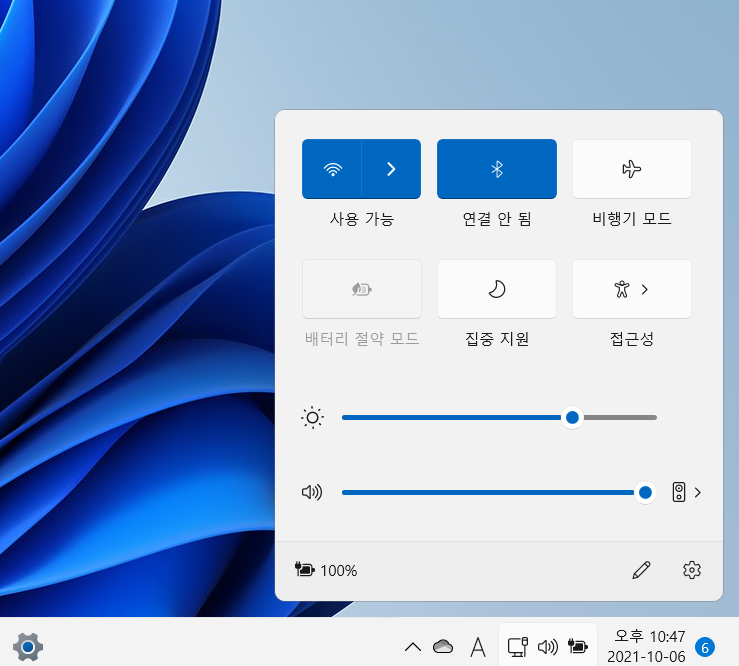Mute sound via speaker icon in panel
The image size is (739, 666).
(312, 492)
